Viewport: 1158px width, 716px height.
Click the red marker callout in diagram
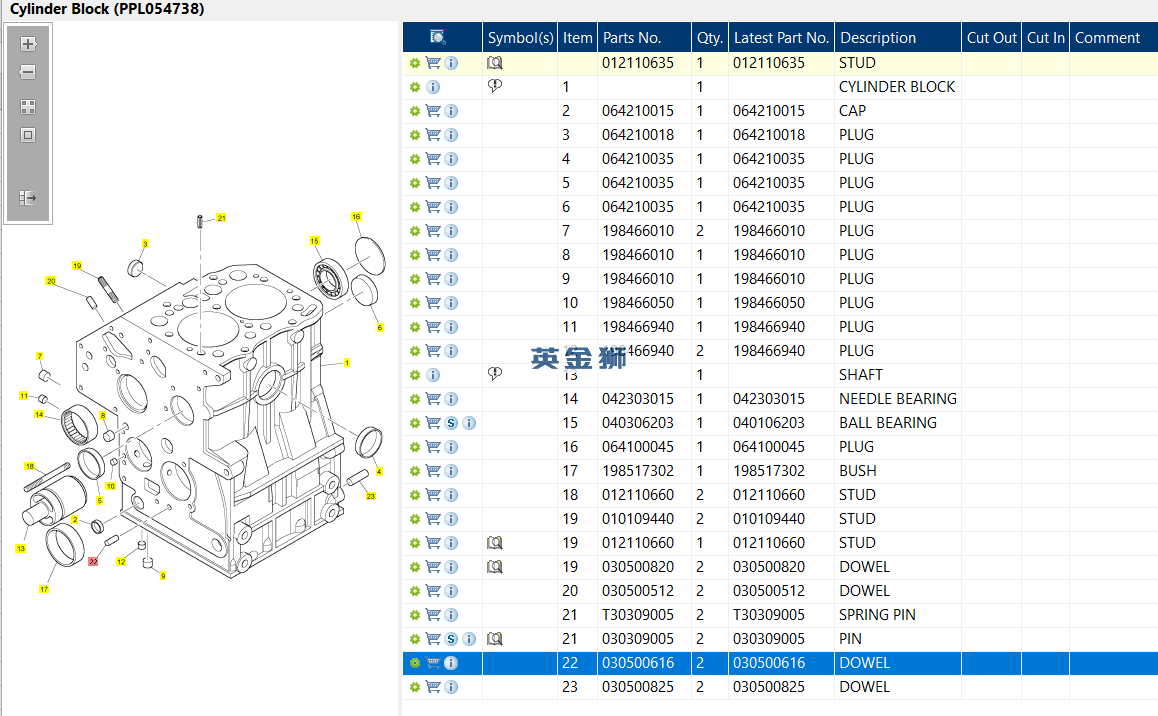click(93, 562)
